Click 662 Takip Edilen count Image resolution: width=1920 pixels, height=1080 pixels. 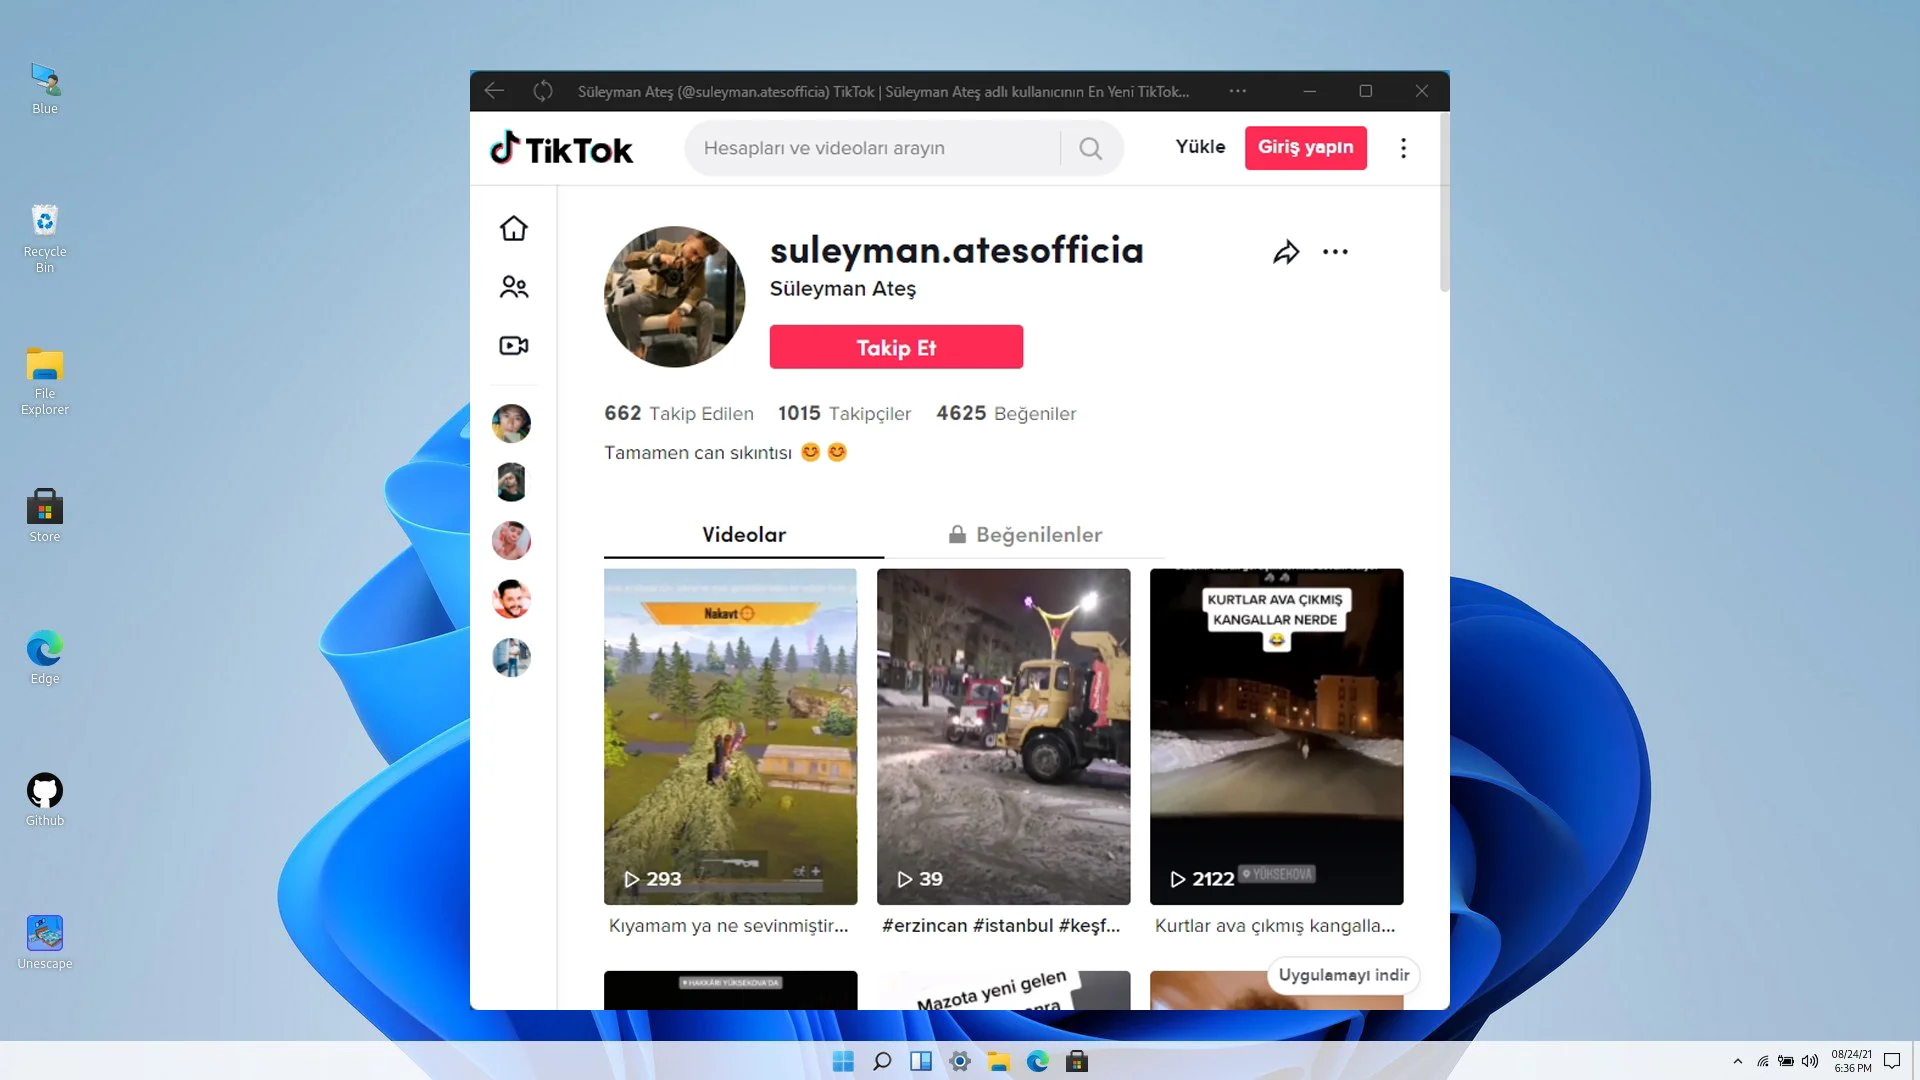679,413
